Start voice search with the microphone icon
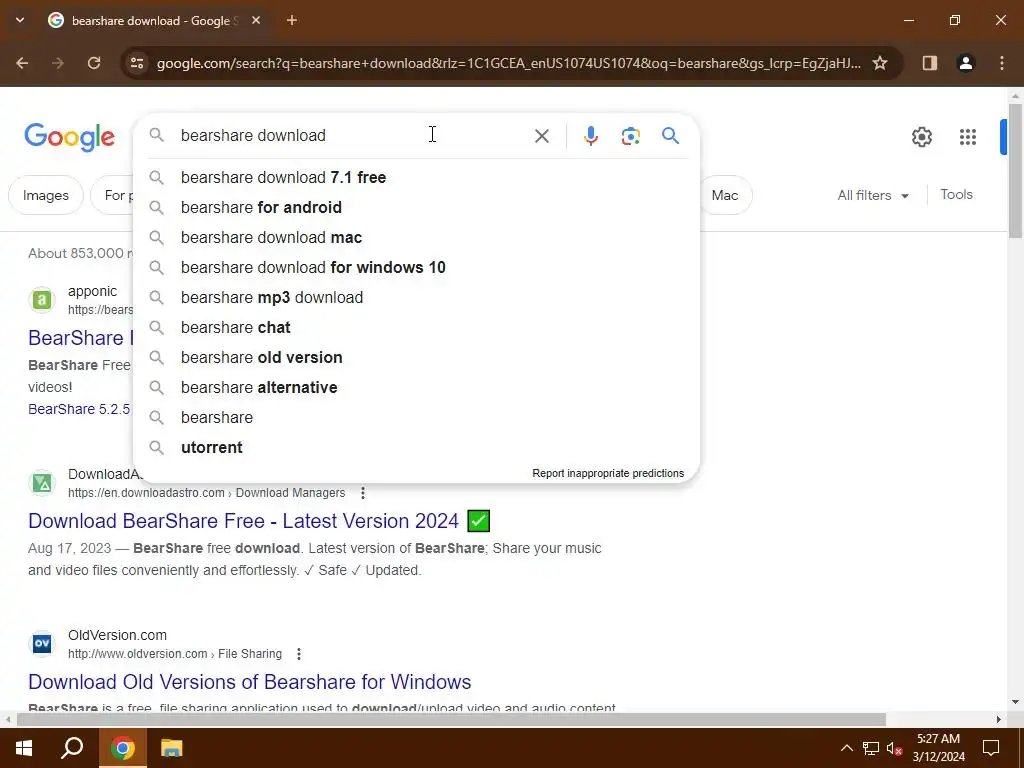 pos(590,136)
